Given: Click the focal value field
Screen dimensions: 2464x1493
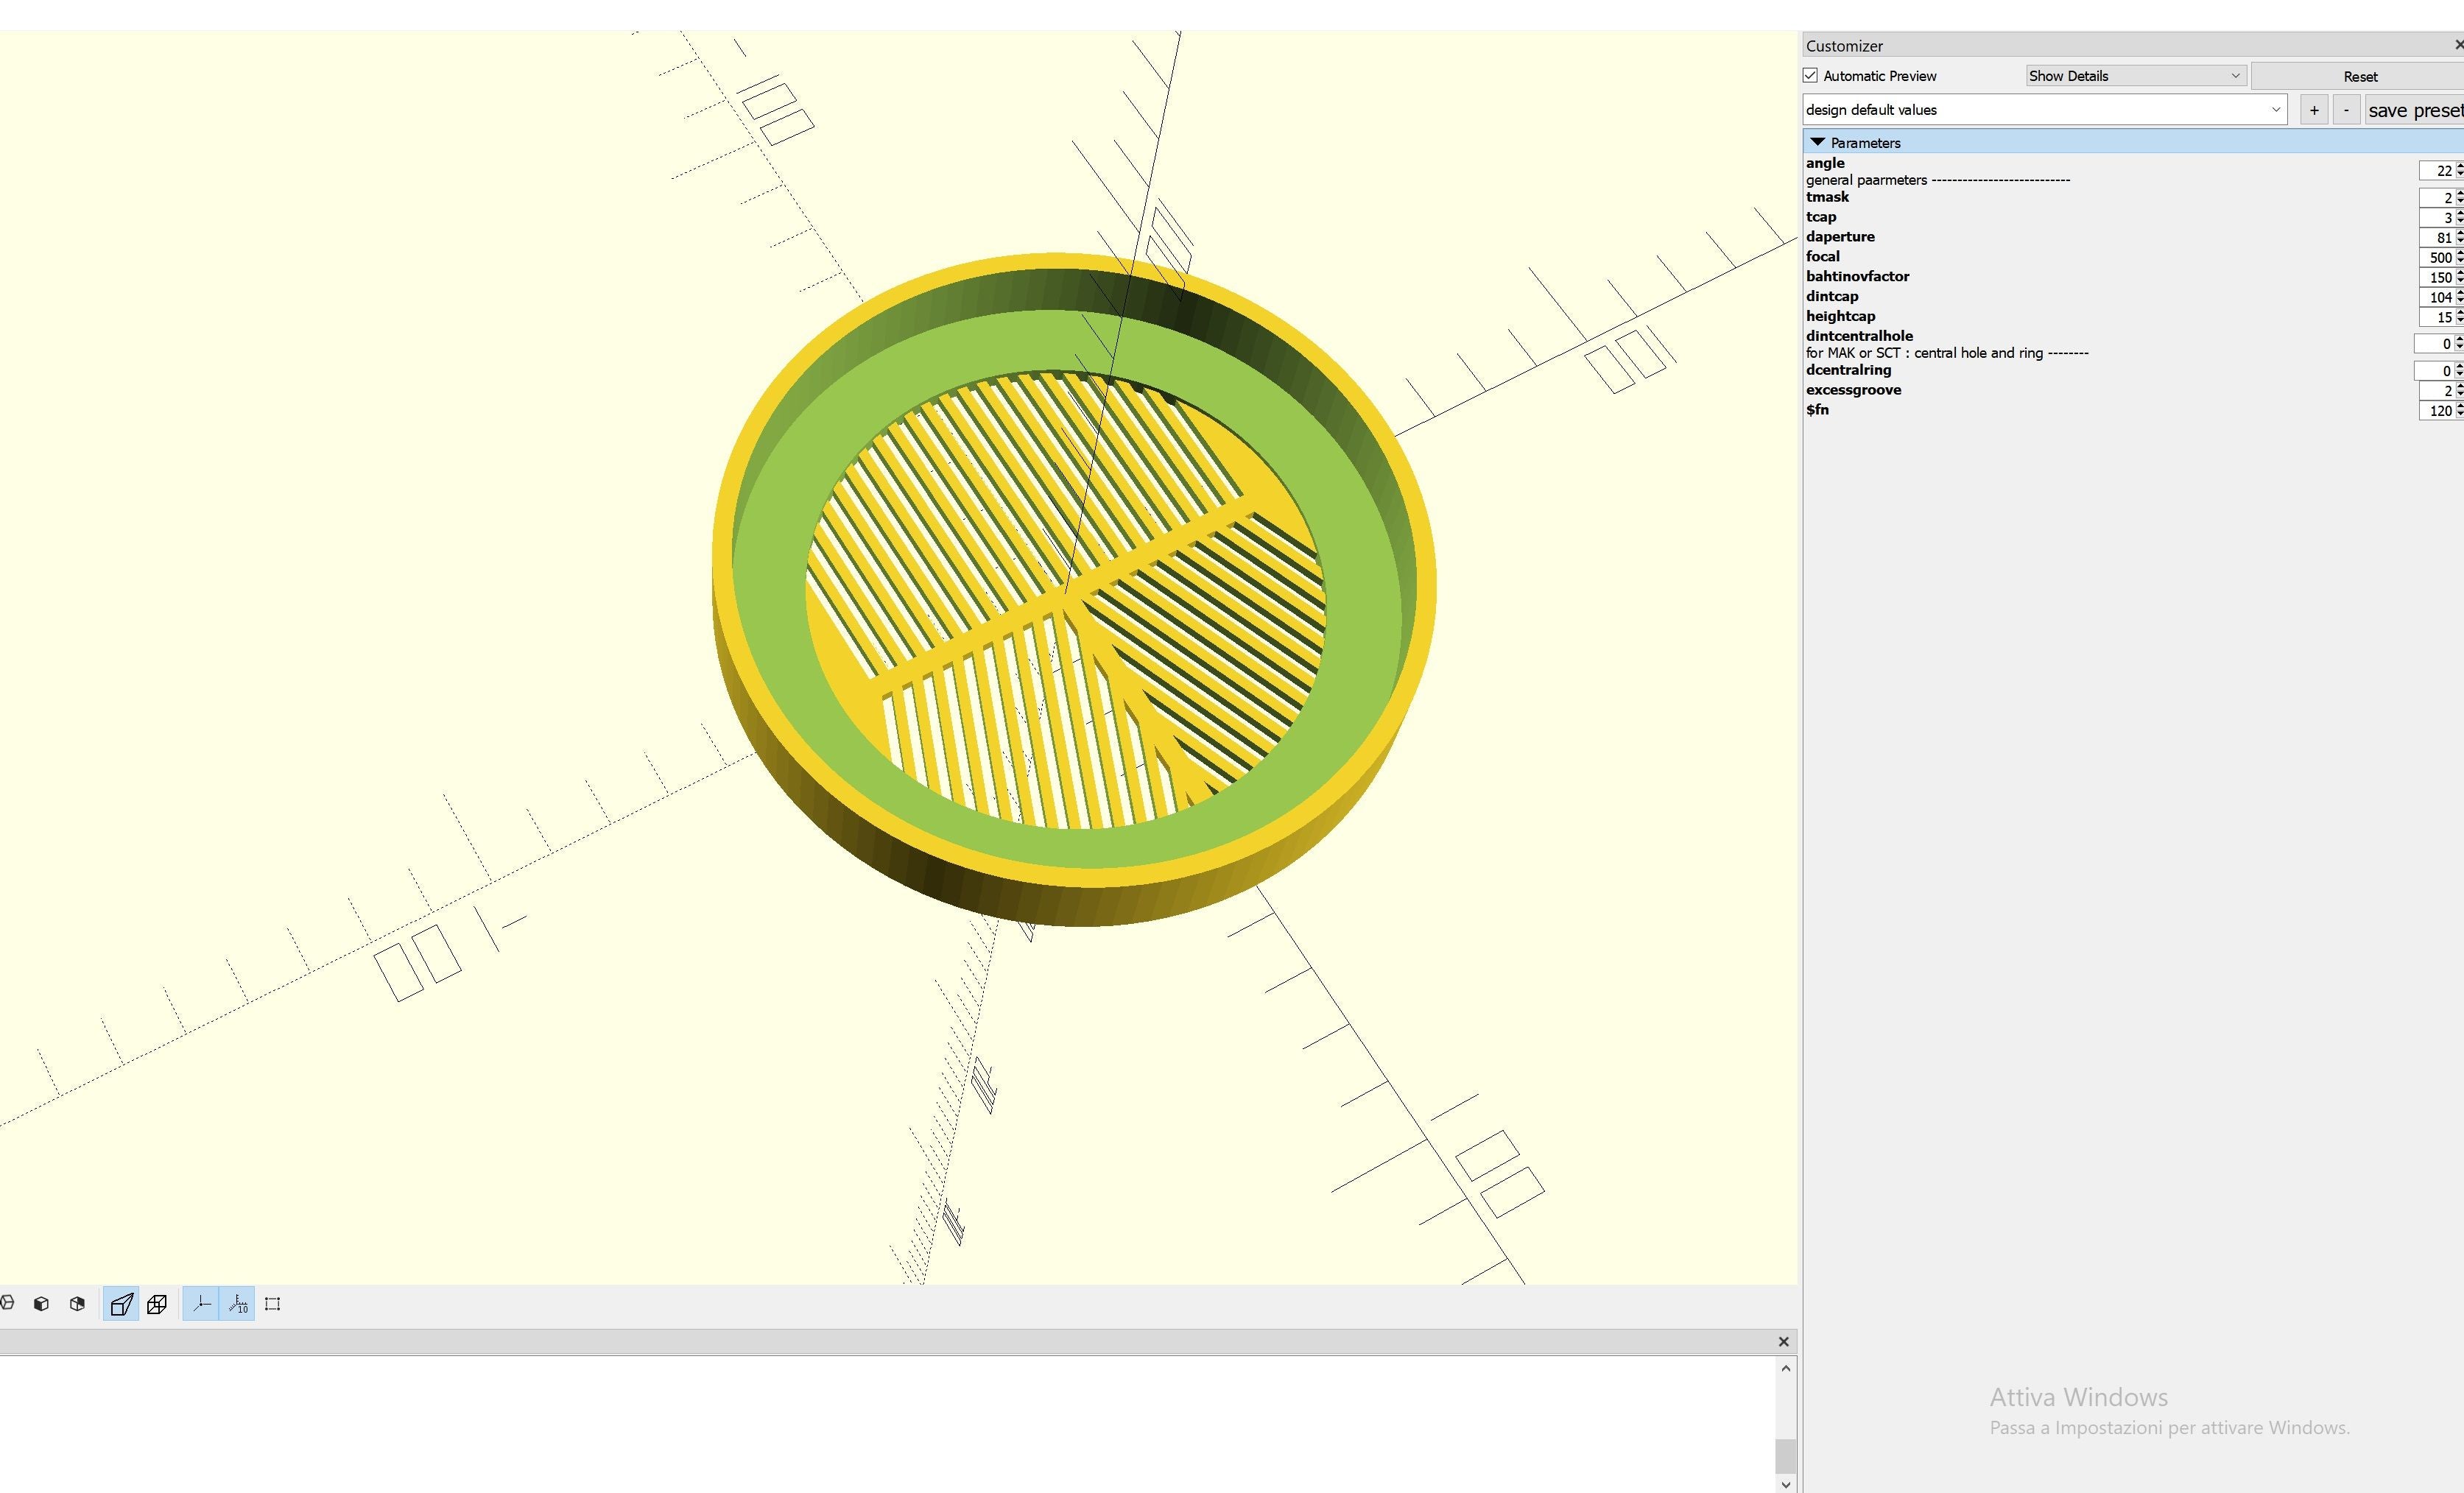Looking at the screenshot, I should tap(2435, 258).
